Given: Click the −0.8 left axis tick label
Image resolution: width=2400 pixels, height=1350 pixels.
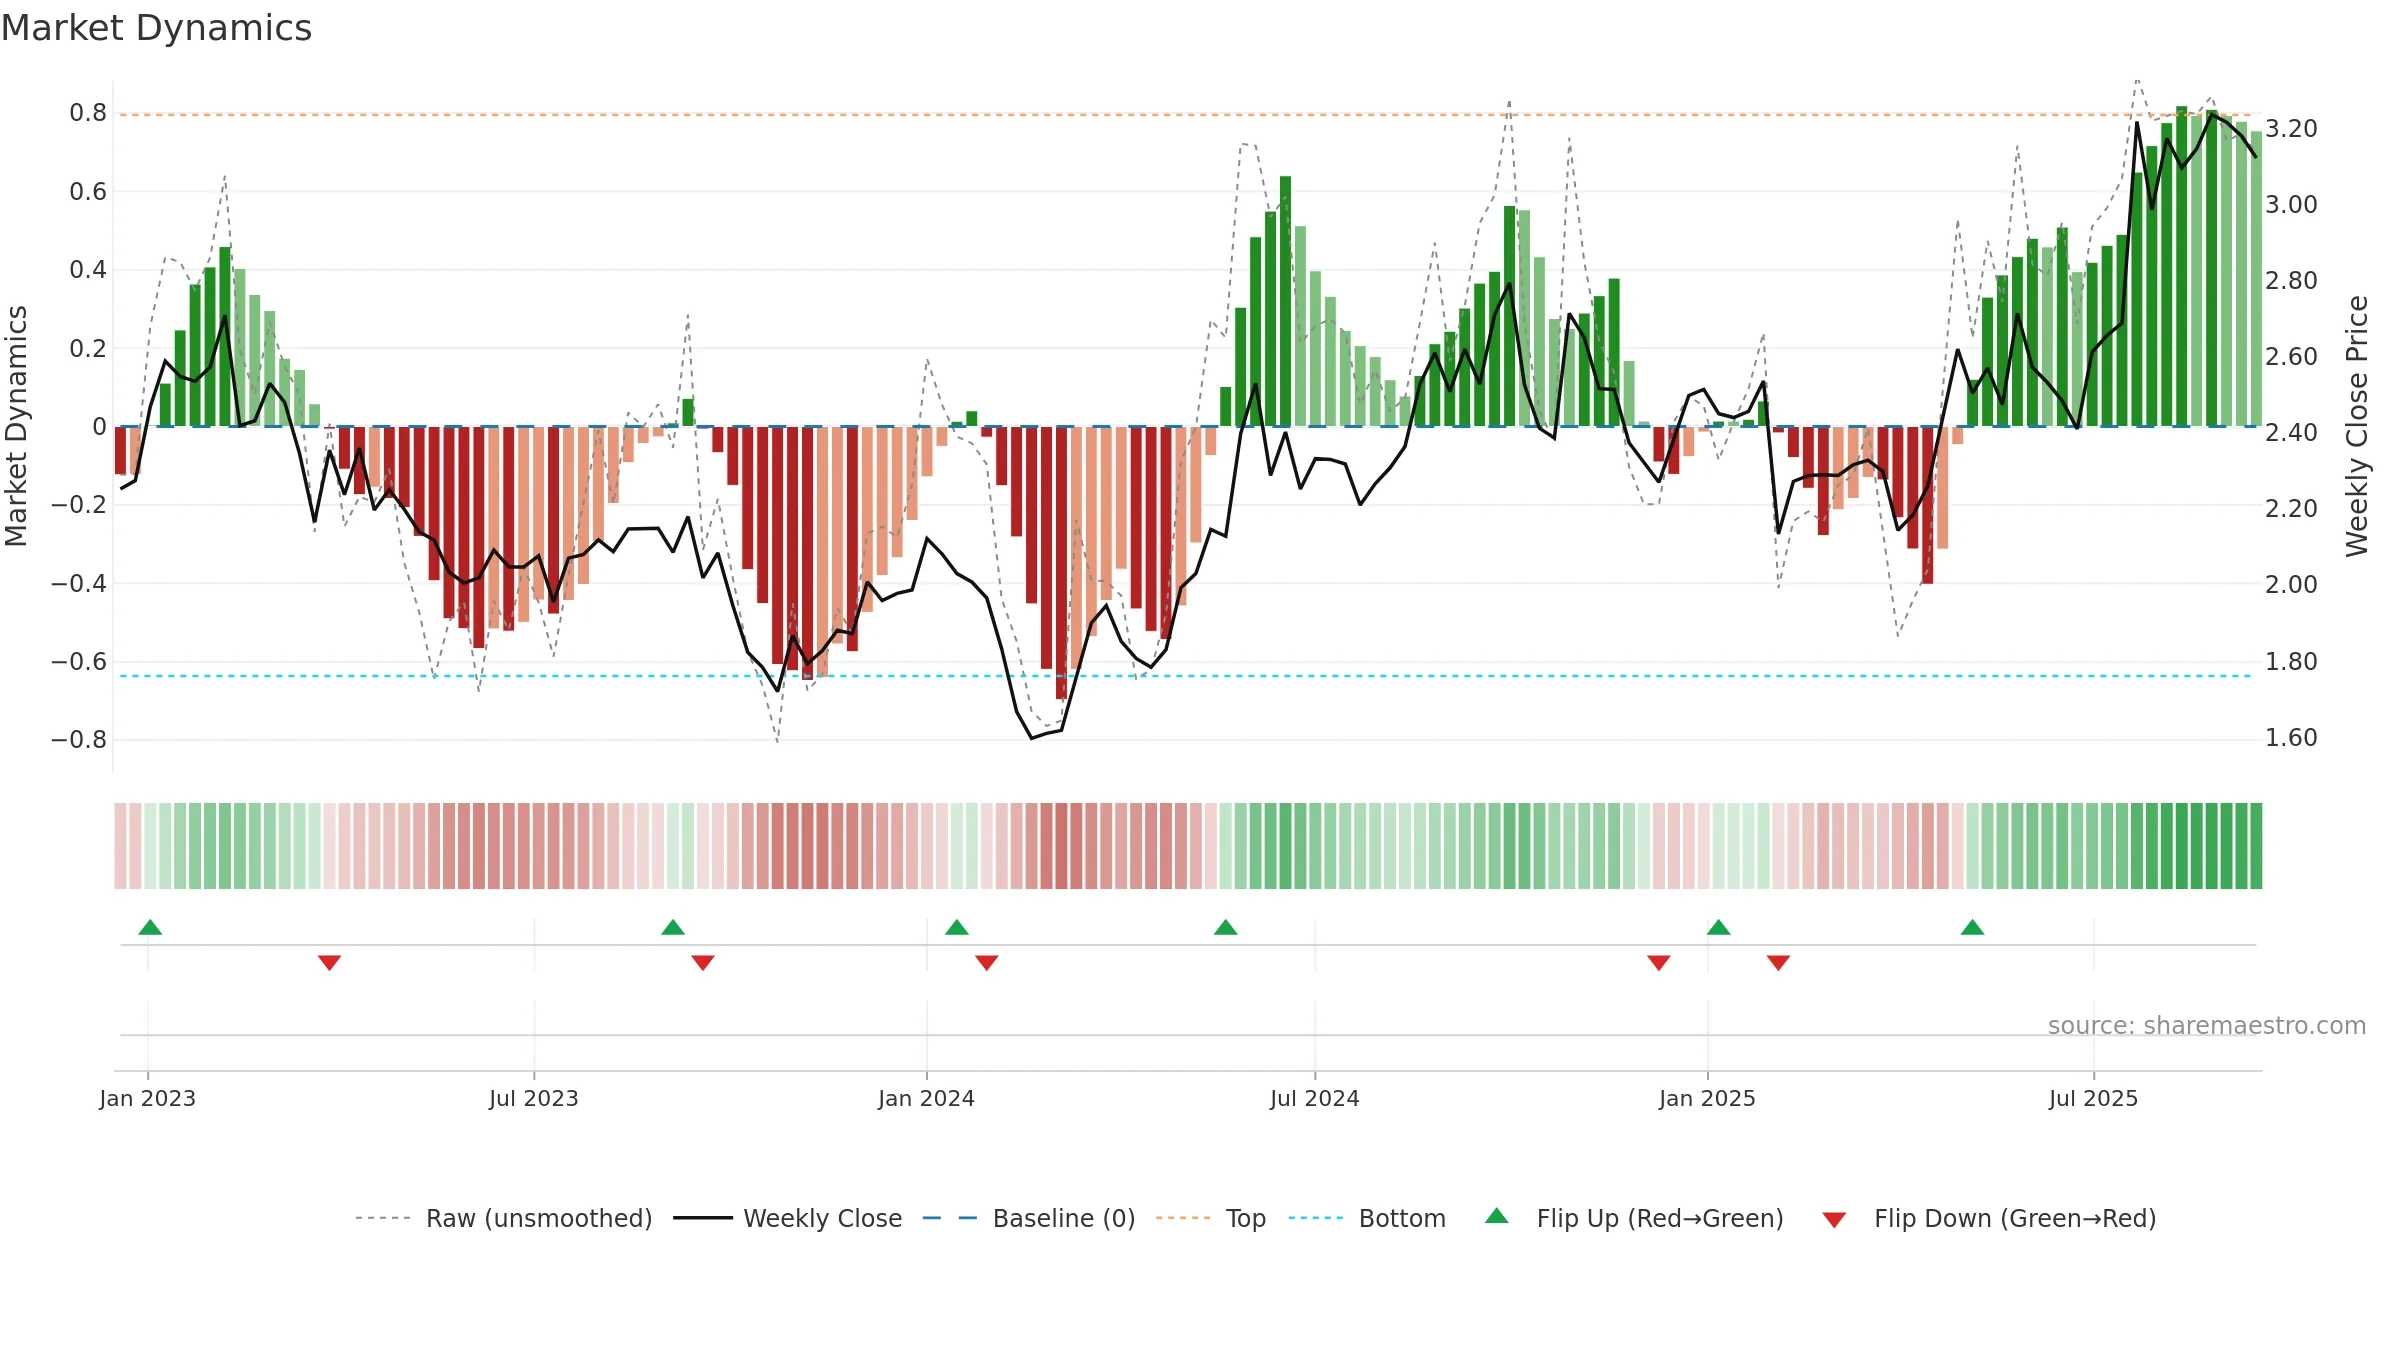Looking at the screenshot, I should 79,740.
